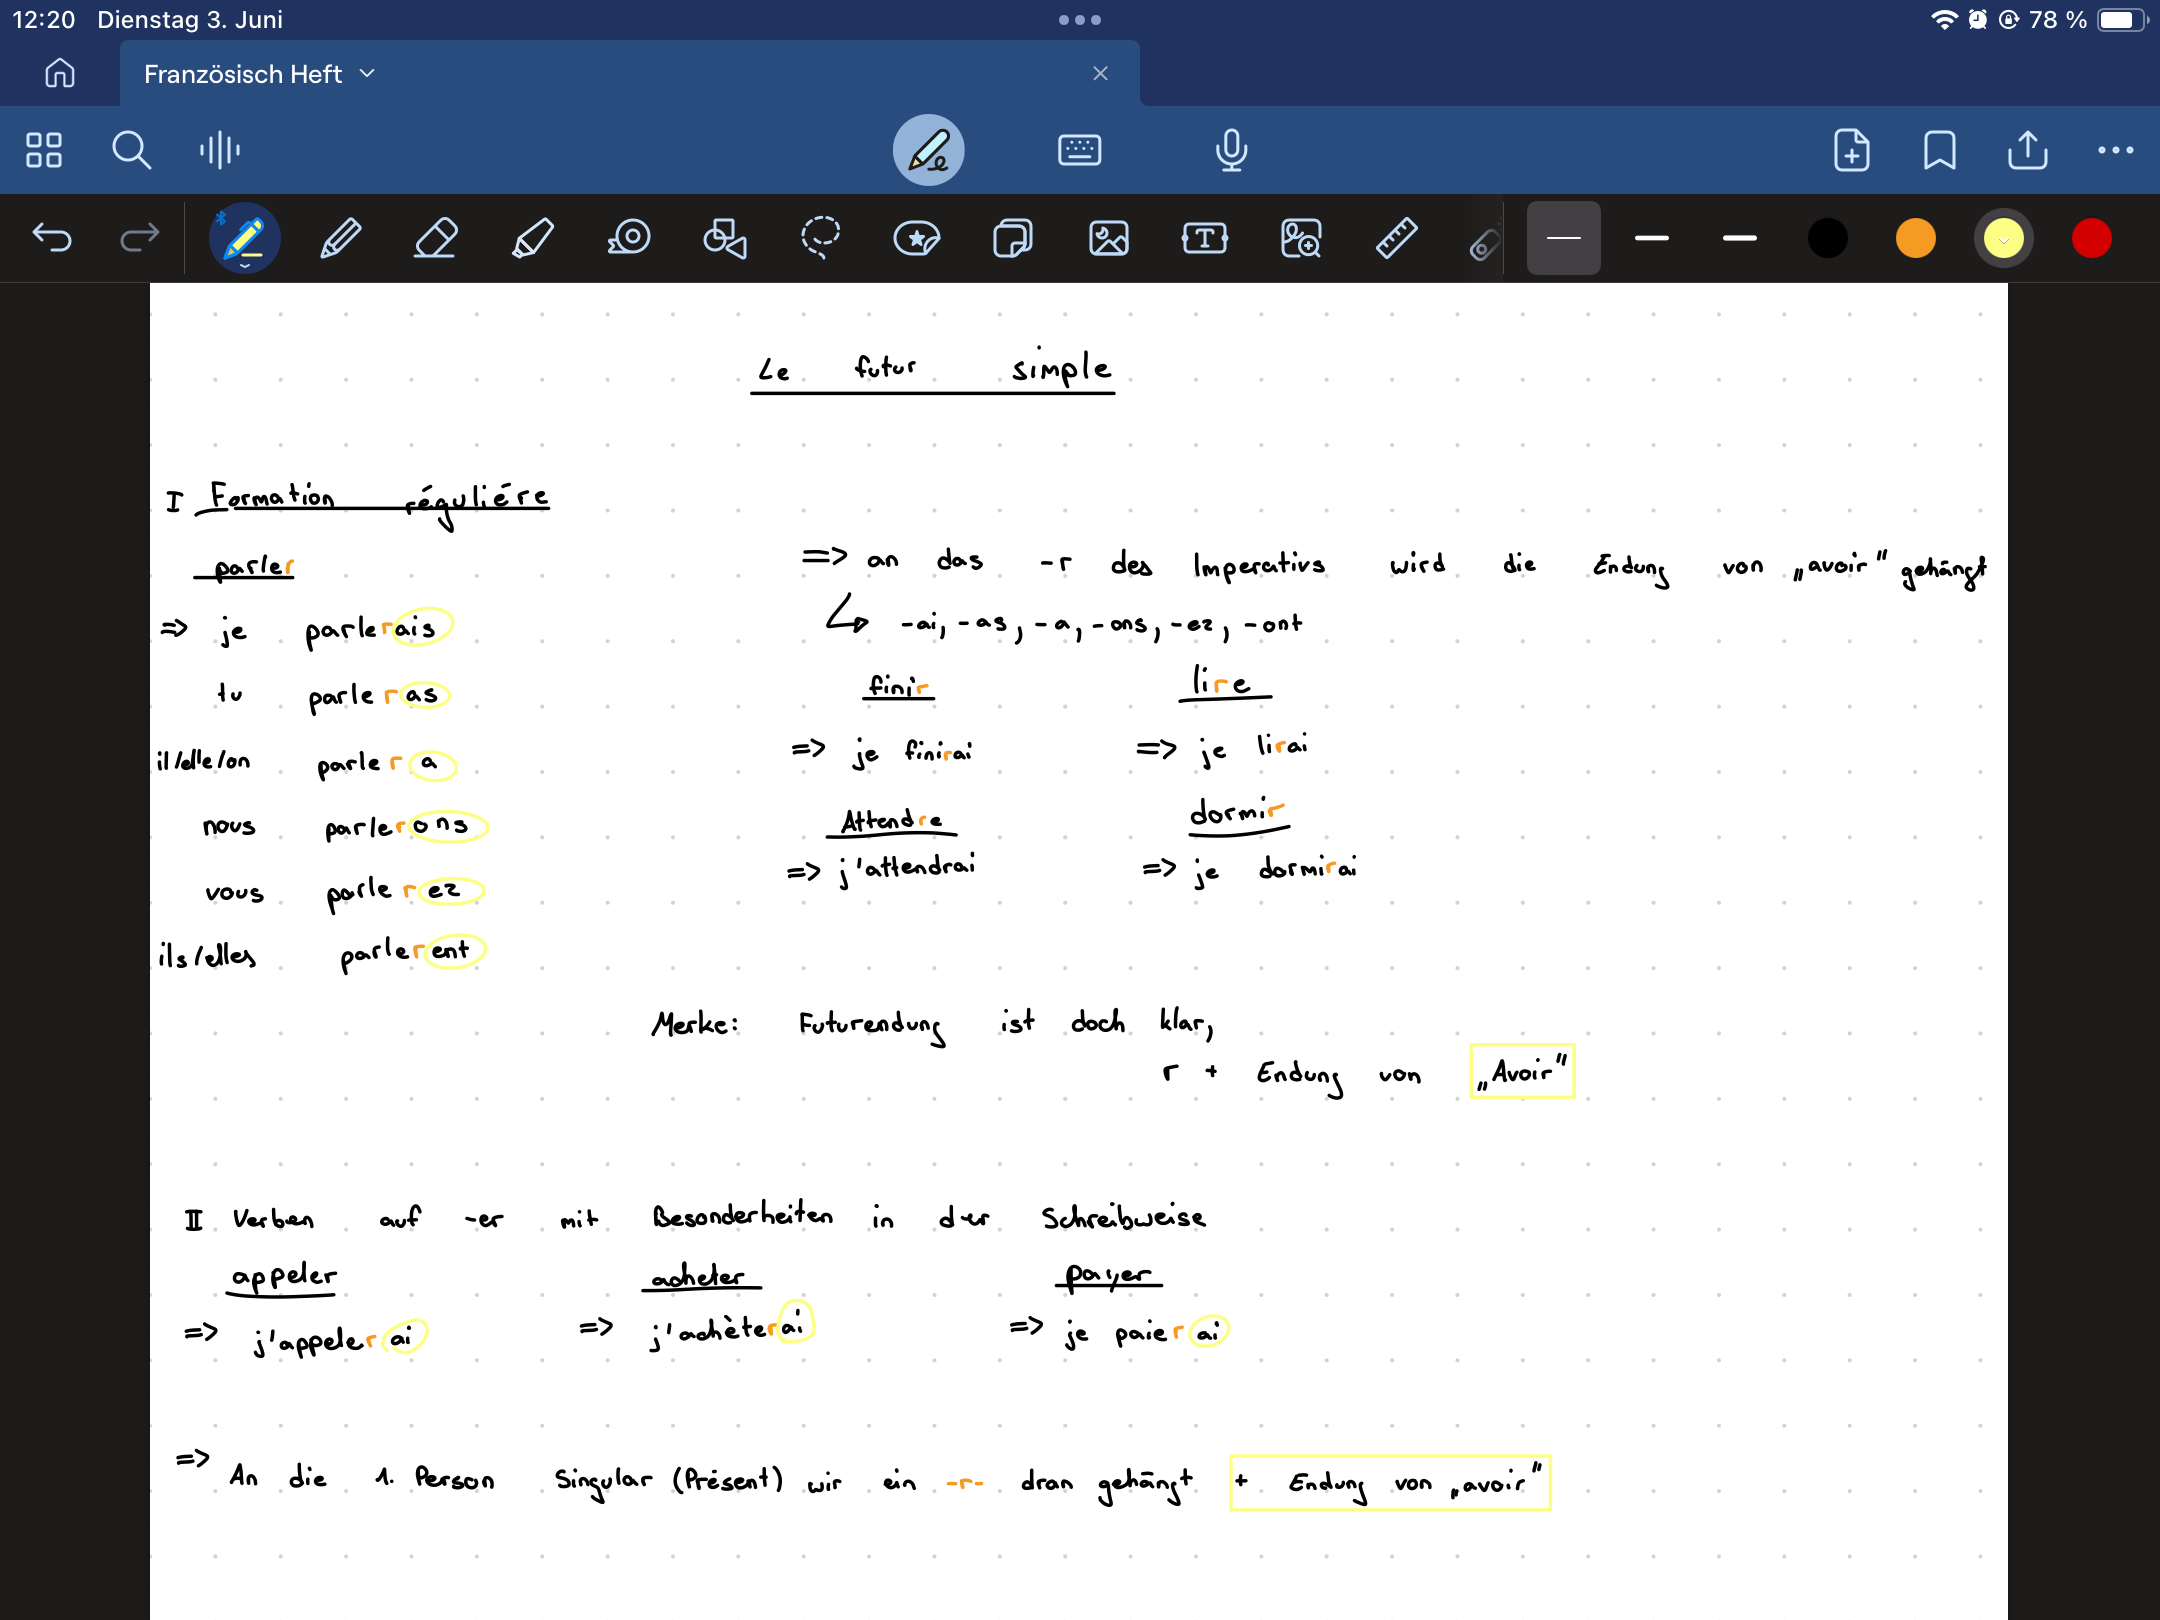Viewport: 2160px width, 1620px height.
Task: Close the Französisch Heft tab
Action: point(1101,73)
